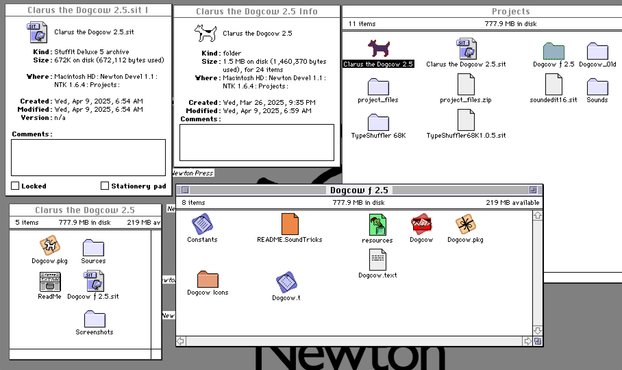This screenshot has width=622, height=370.
Task: Select the Dogcow.text document icon
Action: [377, 260]
